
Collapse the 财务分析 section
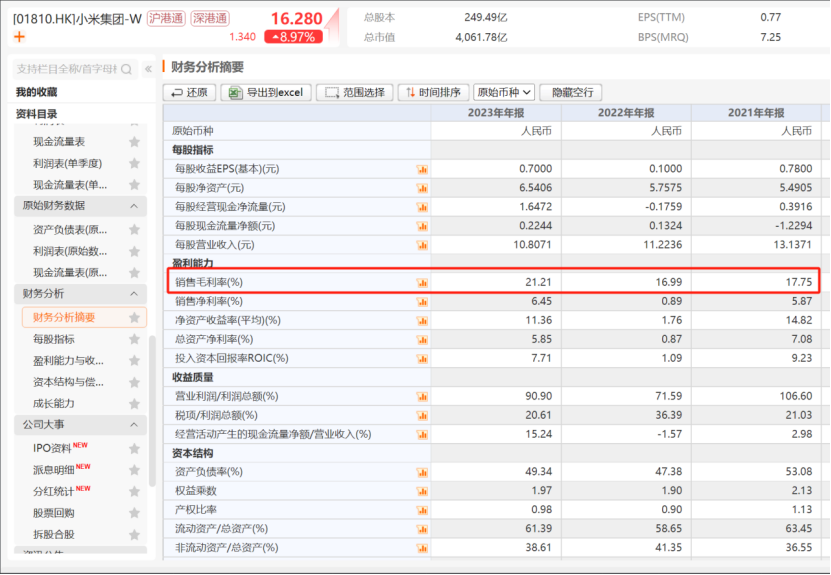(134, 294)
